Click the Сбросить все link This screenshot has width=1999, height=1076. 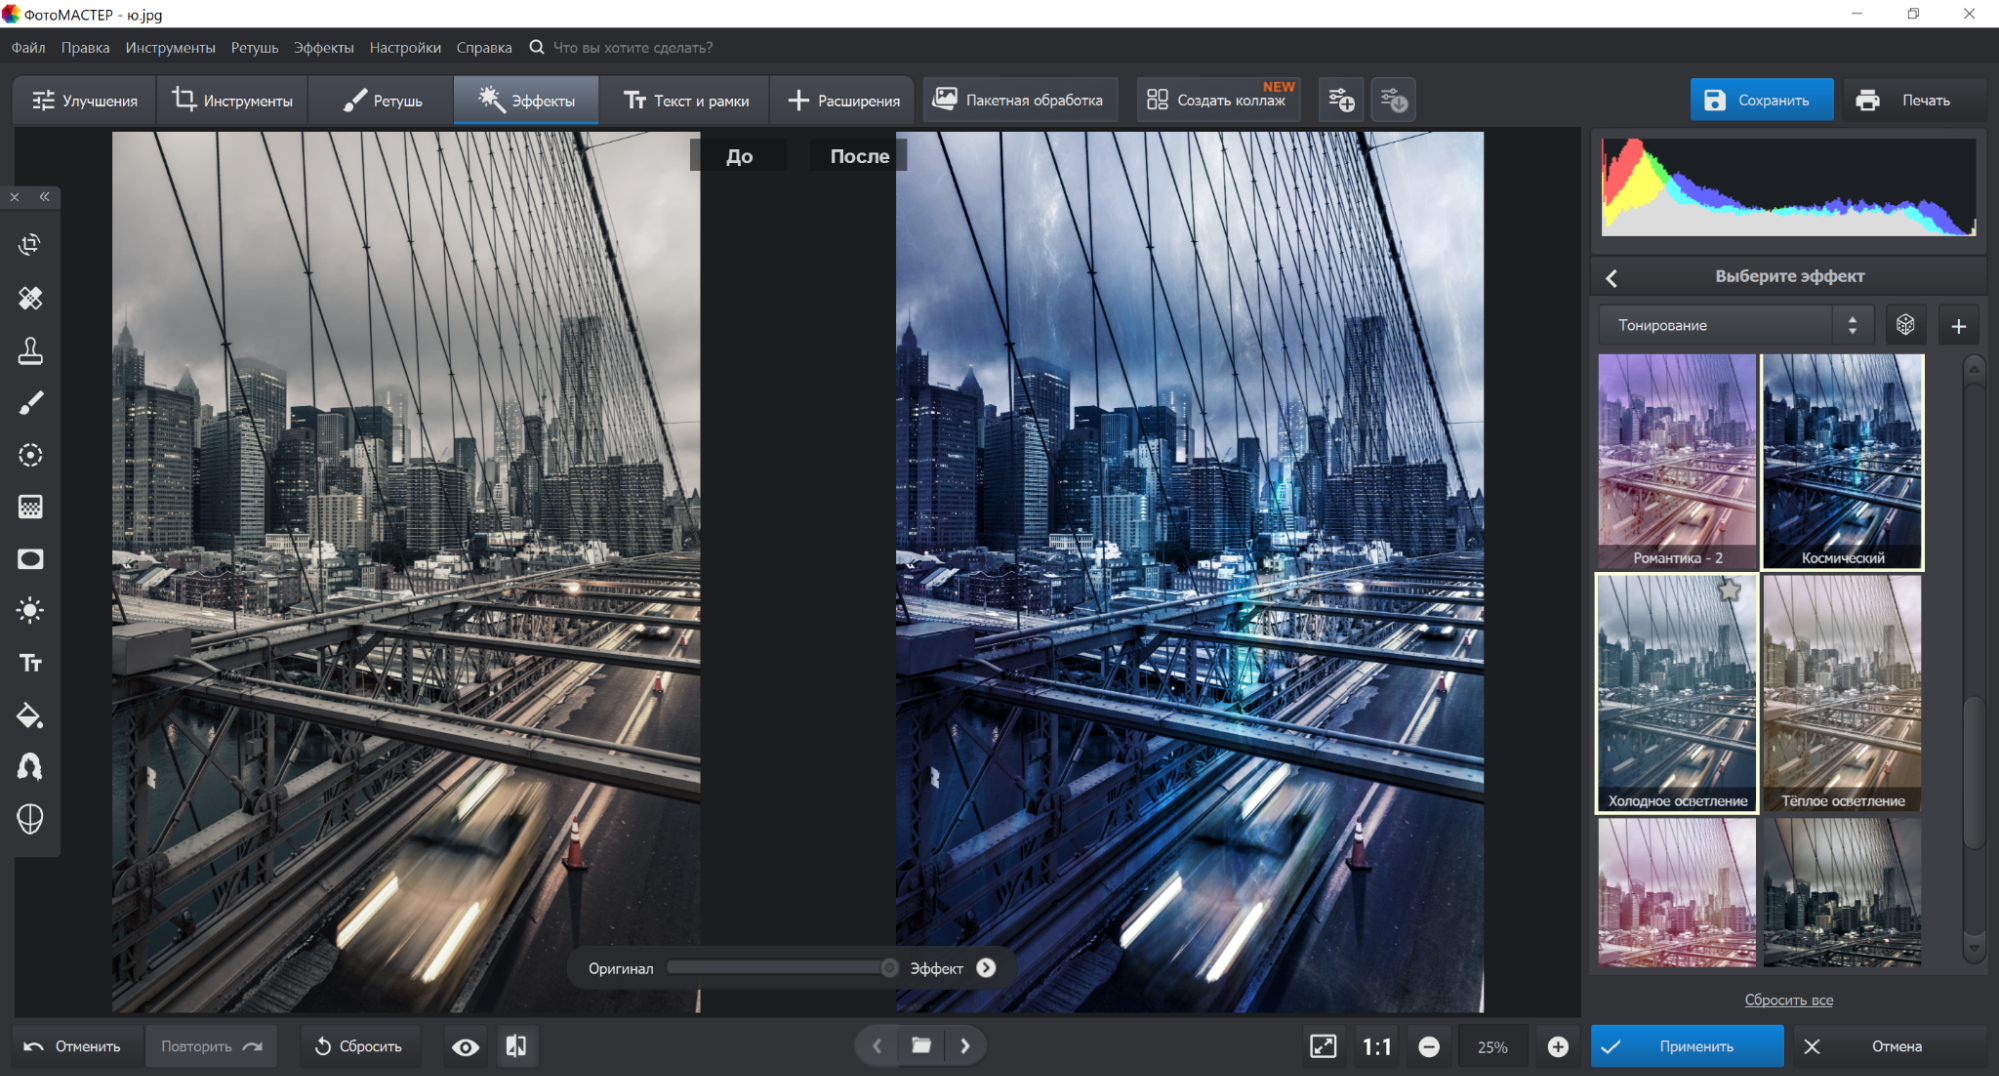pos(1788,1000)
